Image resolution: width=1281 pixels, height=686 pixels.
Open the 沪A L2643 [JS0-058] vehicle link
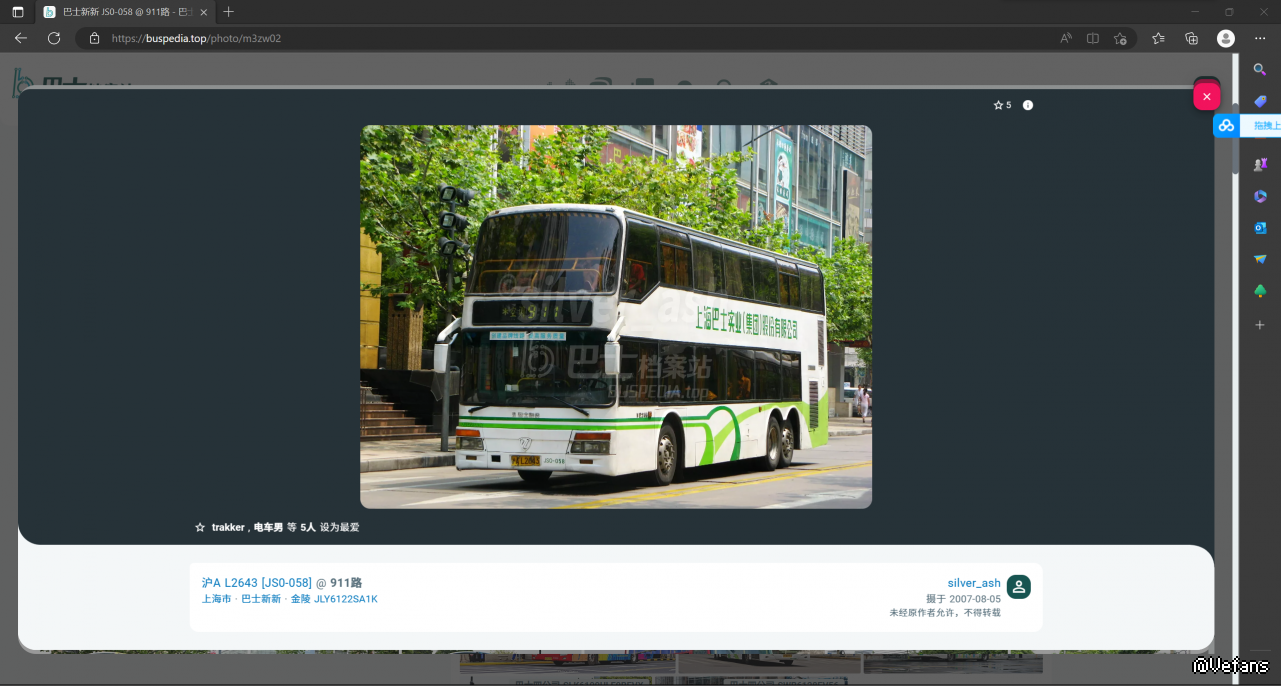pos(257,583)
